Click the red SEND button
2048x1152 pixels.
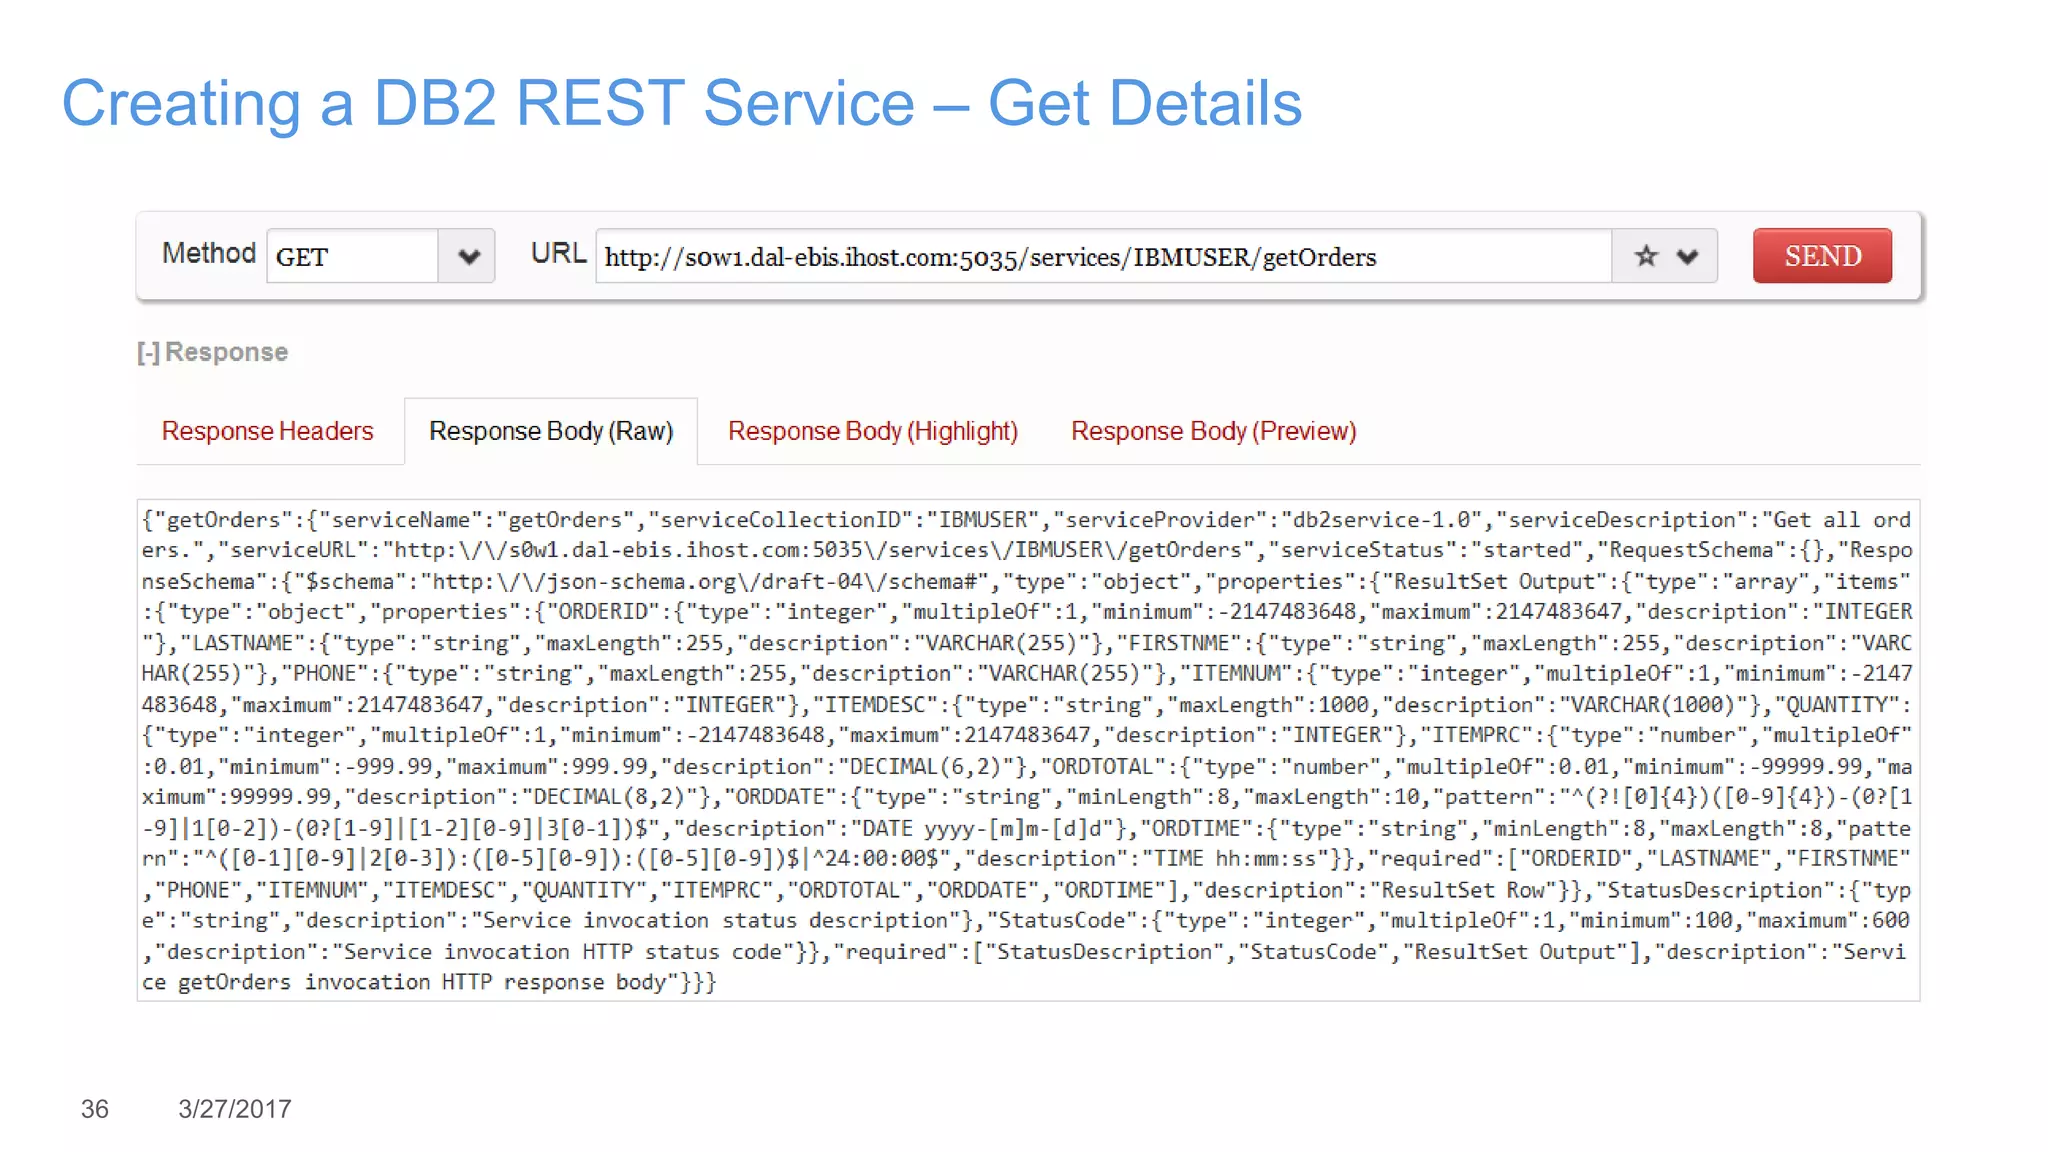pyautogui.click(x=1821, y=256)
